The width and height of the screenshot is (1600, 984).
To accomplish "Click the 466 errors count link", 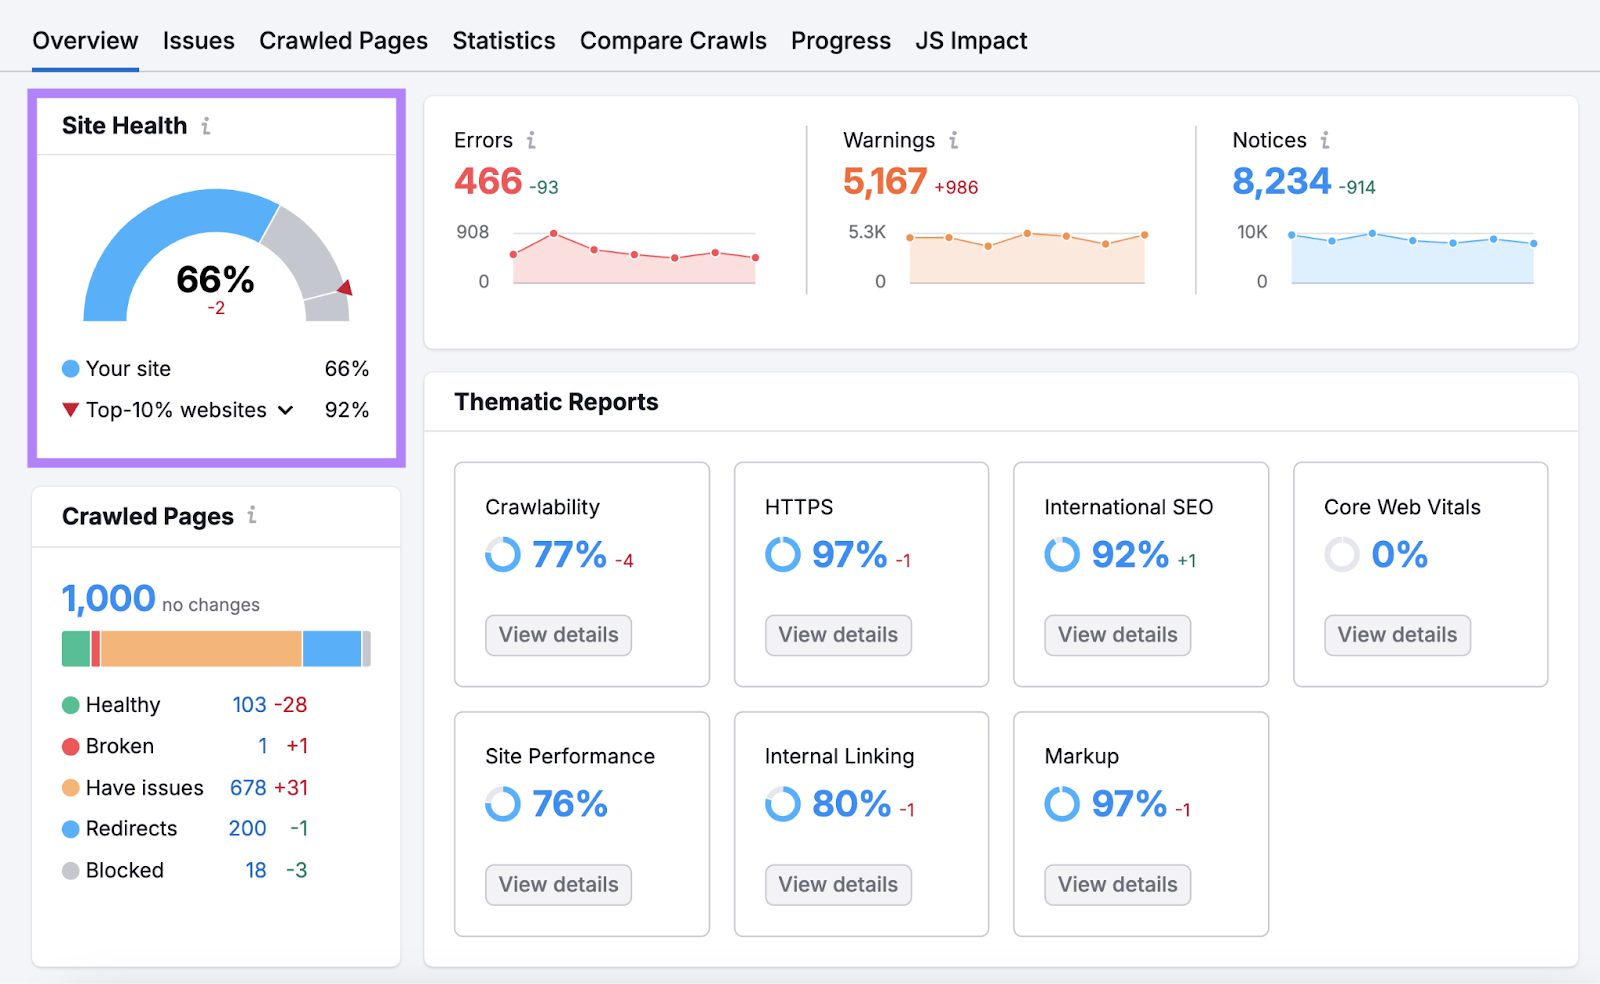I will click(x=487, y=181).
